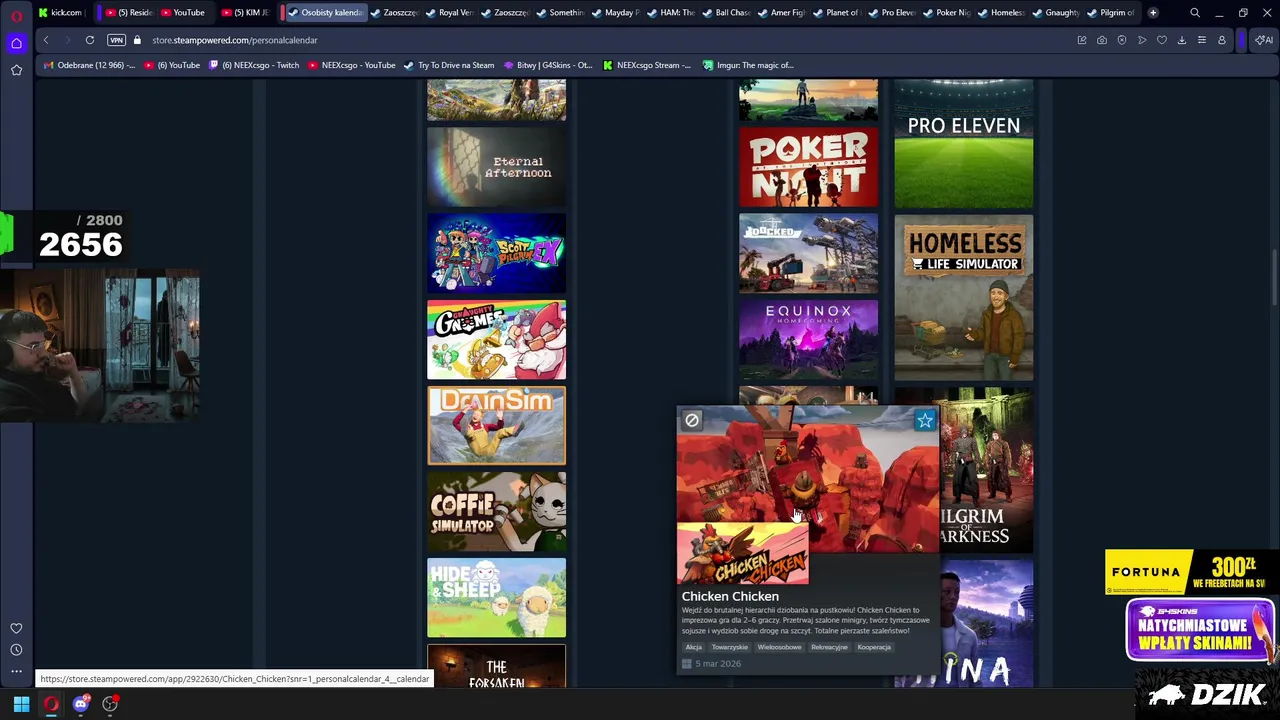
Task: Switch to the Royal Ver tab
Action: click(x=450, y=13)
